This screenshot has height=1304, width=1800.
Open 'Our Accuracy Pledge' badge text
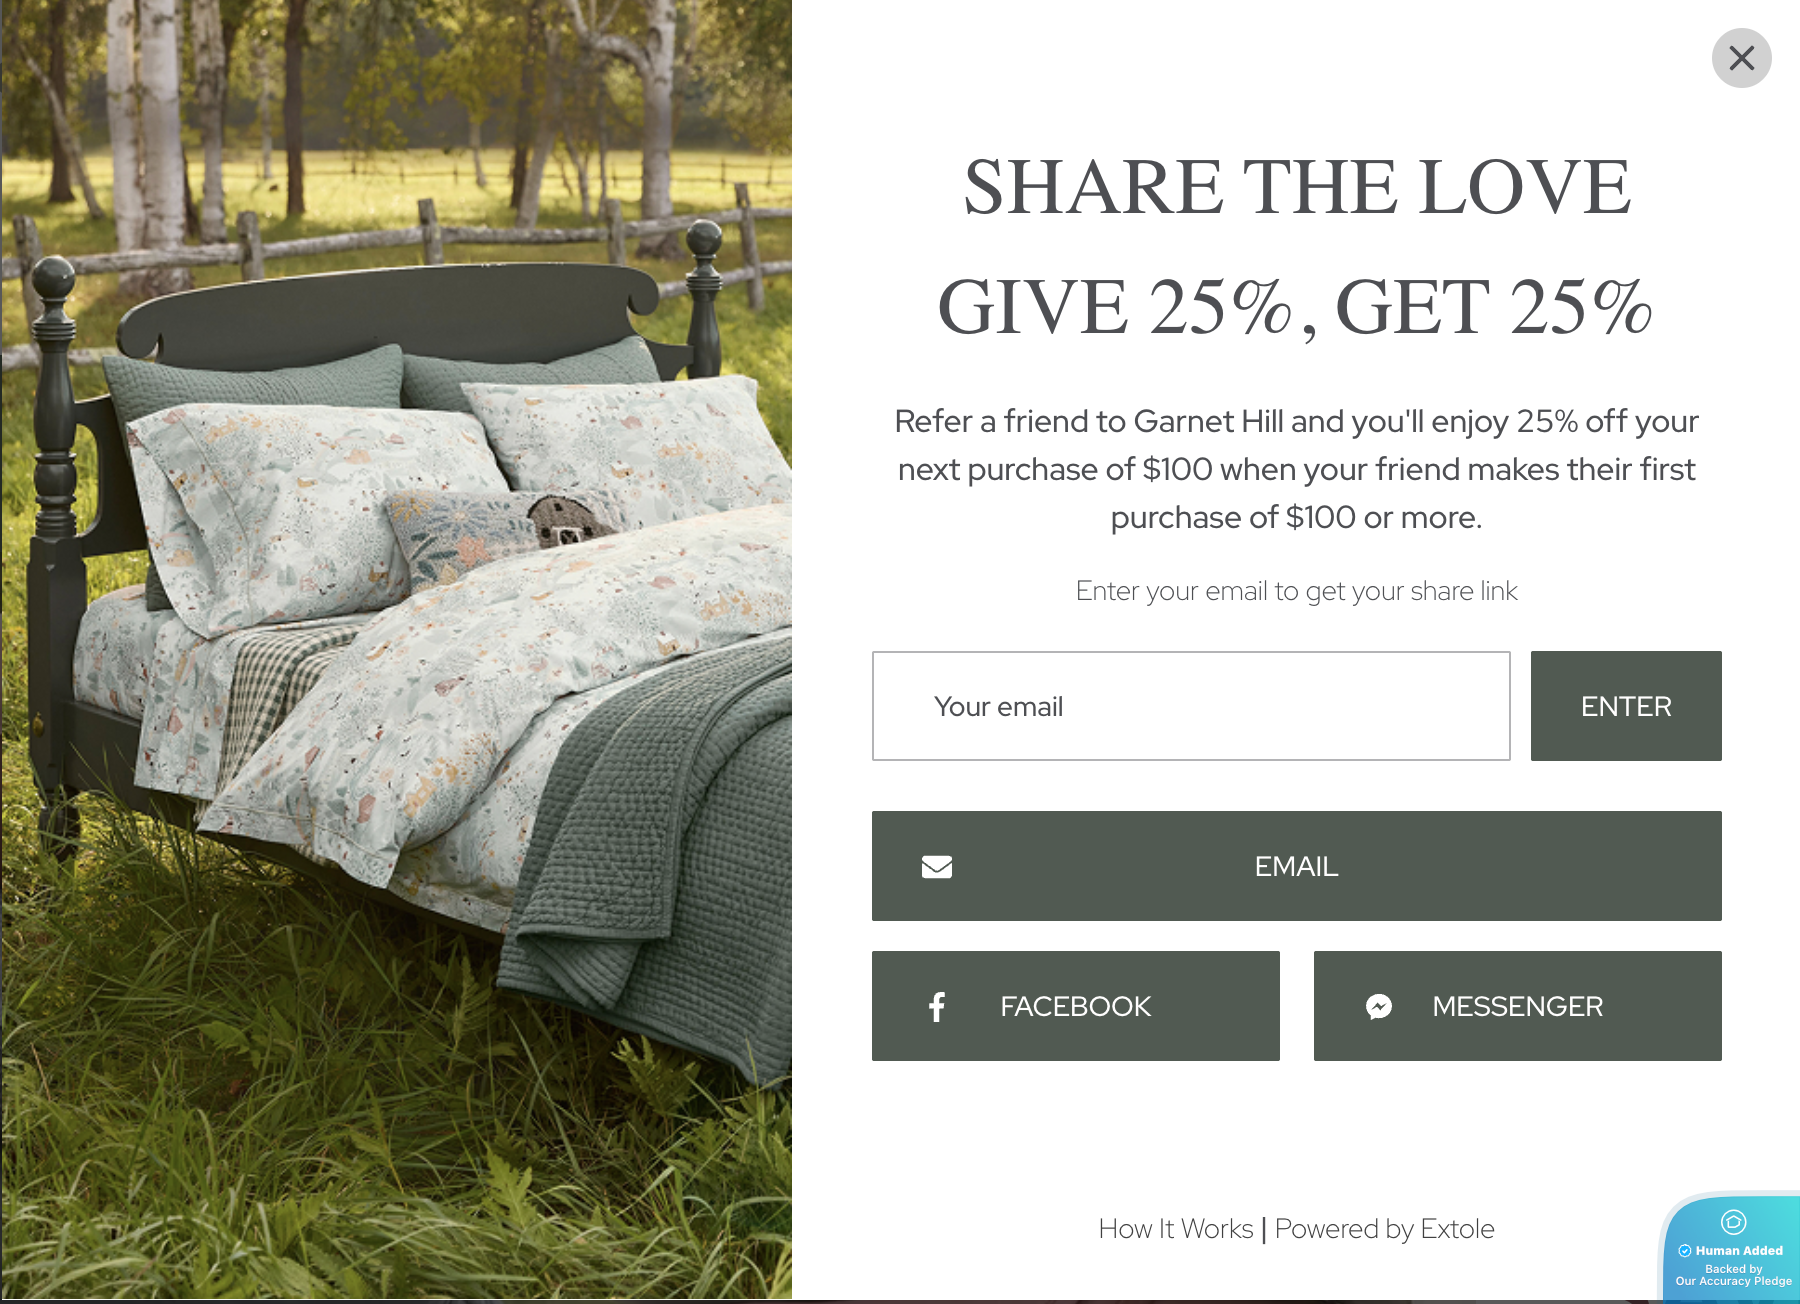(1734, 1281)
